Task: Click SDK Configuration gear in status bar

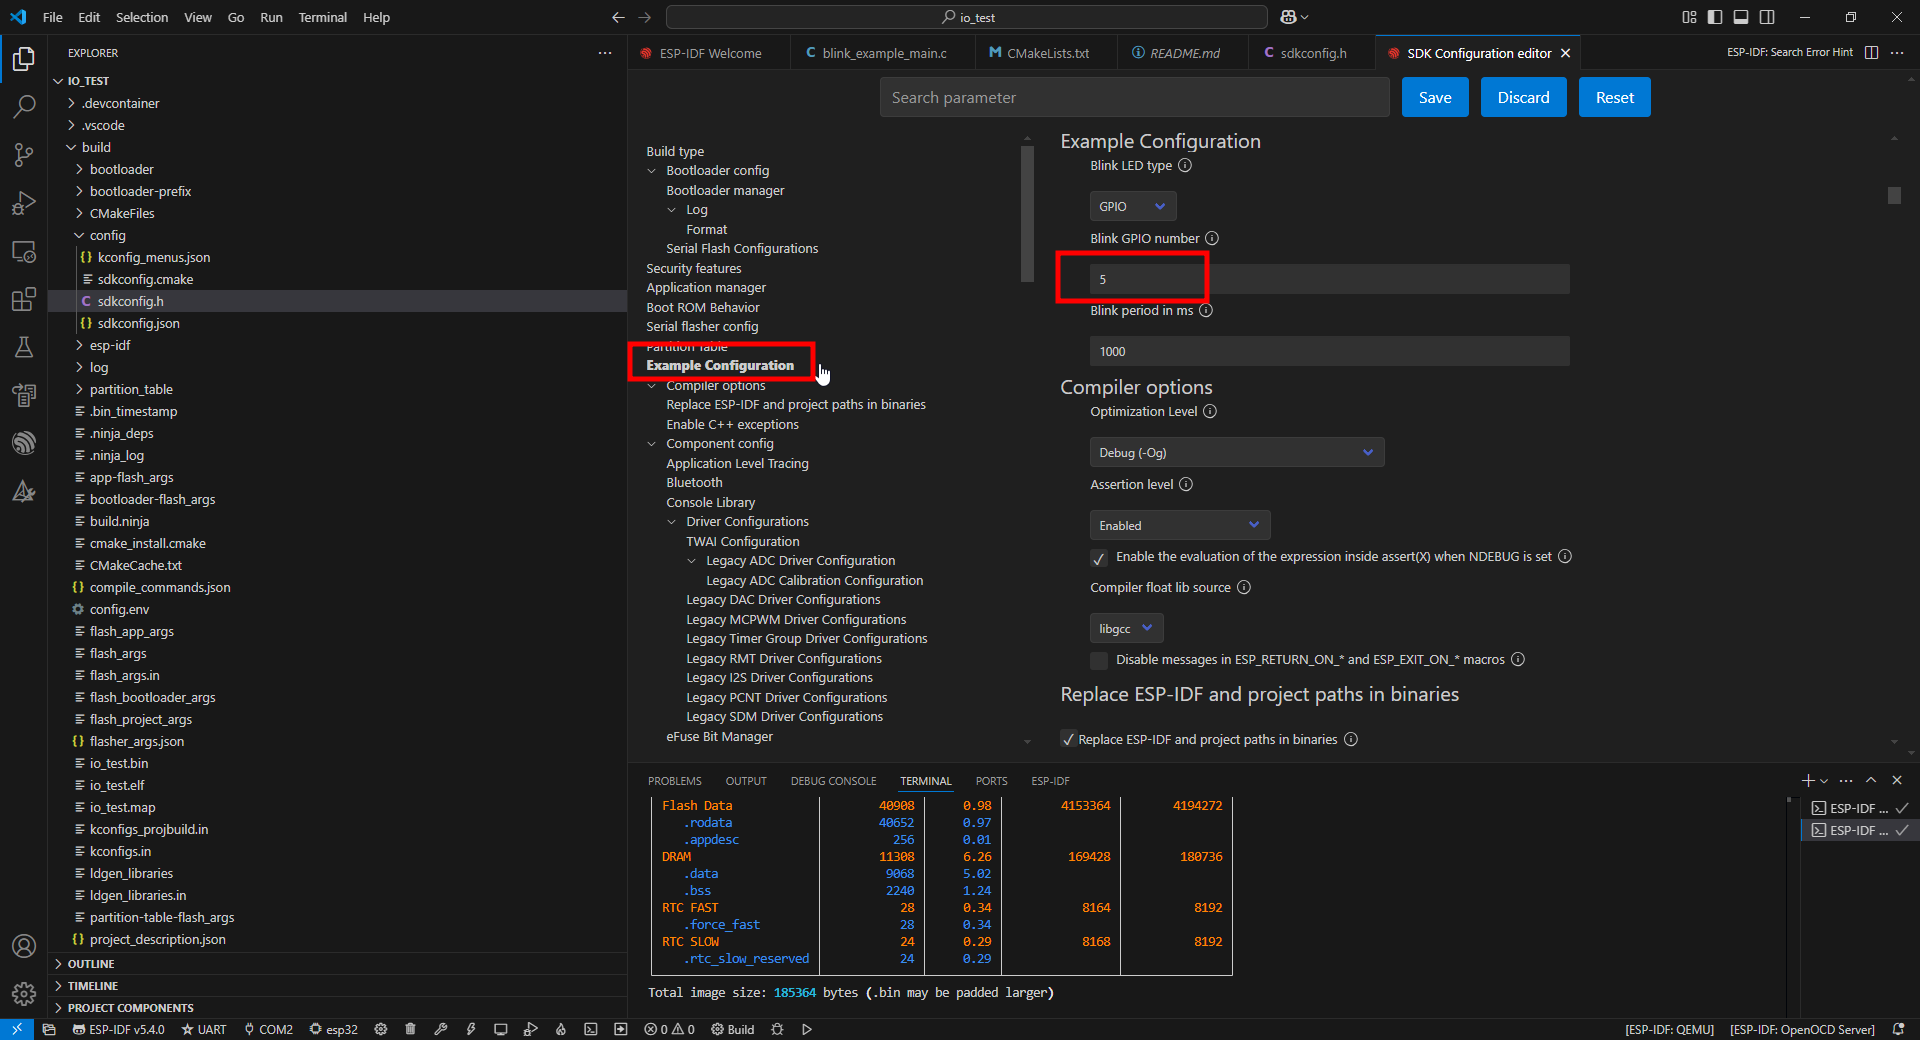Action: pyautogui.click(x=381, y=1029)
